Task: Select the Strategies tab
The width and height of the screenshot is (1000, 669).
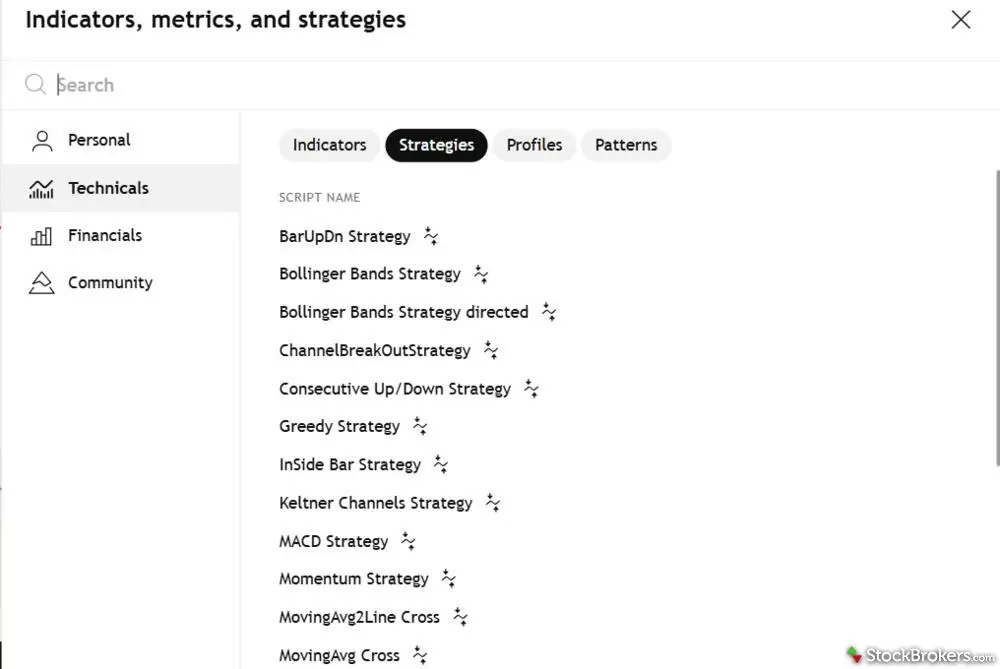Action: point(436,145)
